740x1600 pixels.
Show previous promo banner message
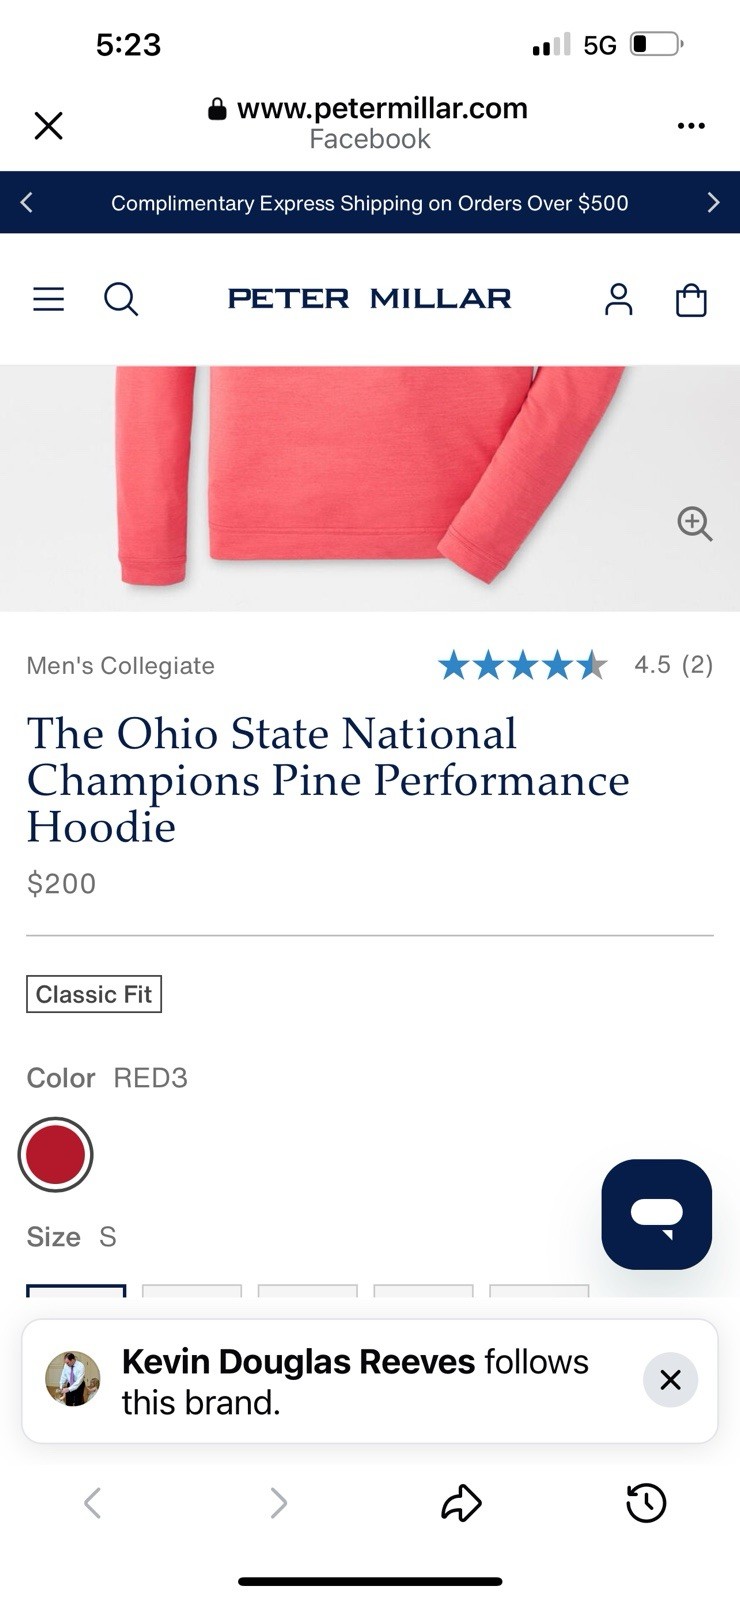(27, 203)
